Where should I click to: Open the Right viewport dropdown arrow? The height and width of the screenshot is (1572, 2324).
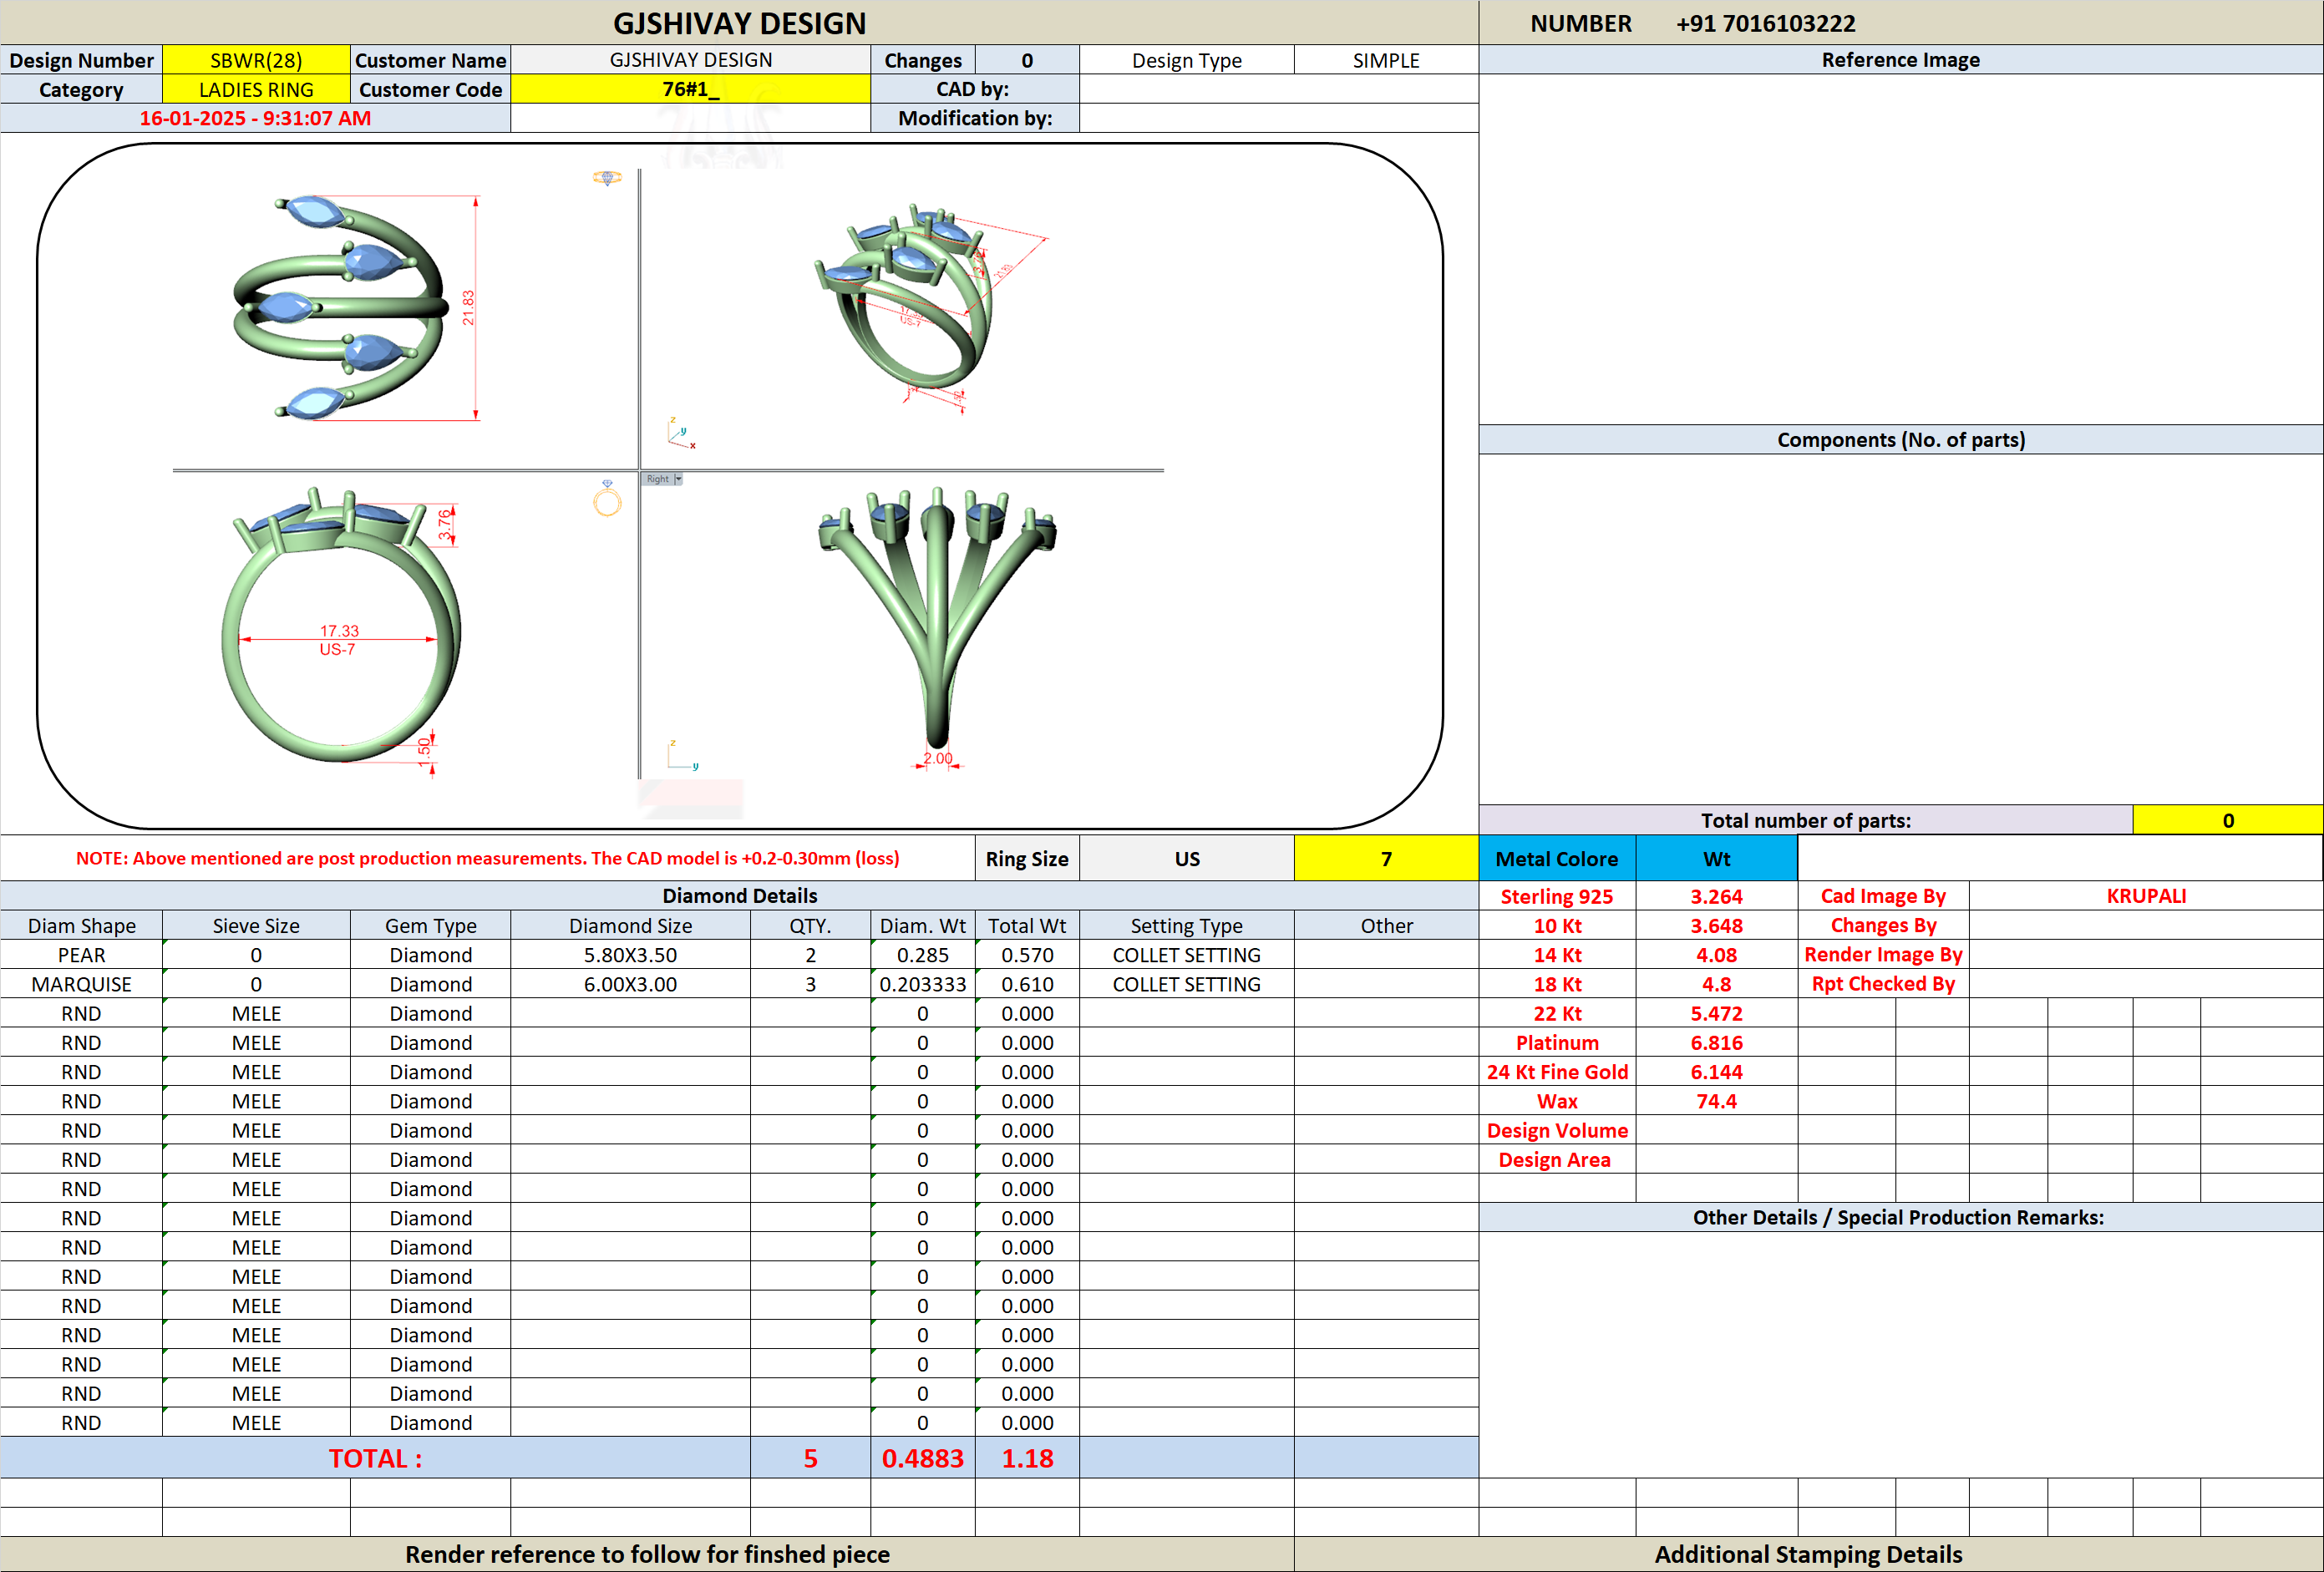(678, 479)
